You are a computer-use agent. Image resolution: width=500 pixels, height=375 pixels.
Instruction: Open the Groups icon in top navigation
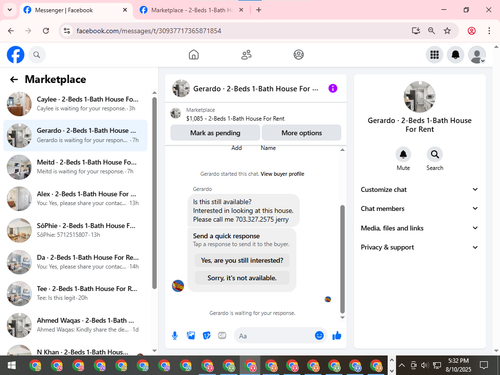click(x=299, y=55)
